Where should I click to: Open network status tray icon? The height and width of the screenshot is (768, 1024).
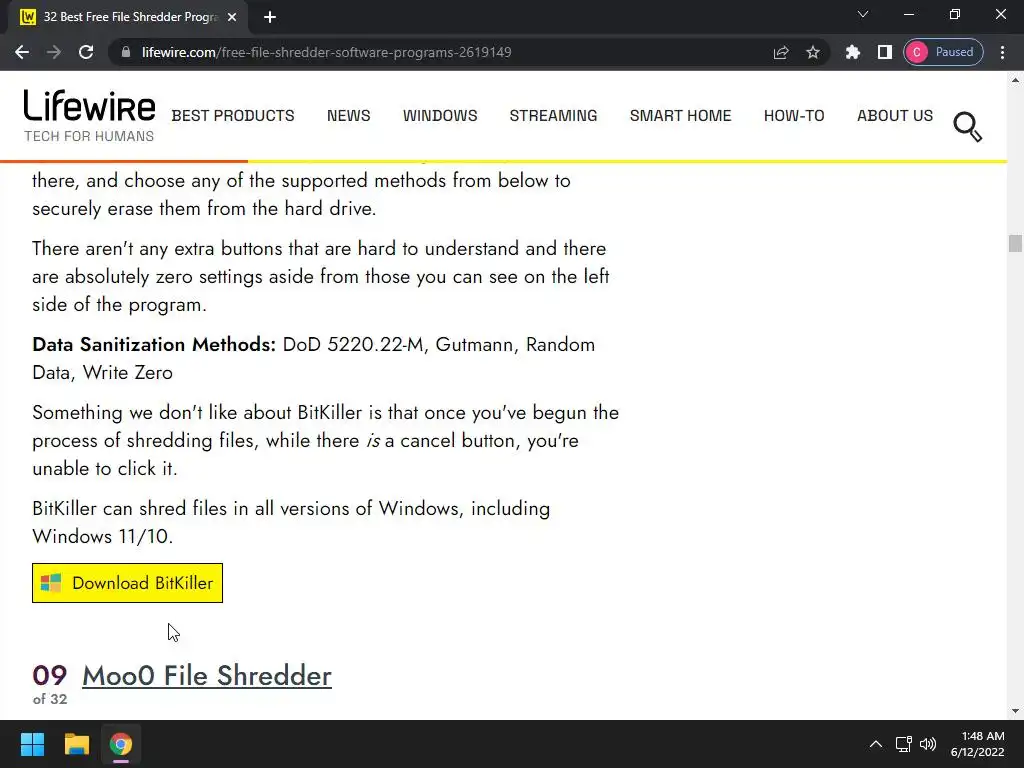904,744
